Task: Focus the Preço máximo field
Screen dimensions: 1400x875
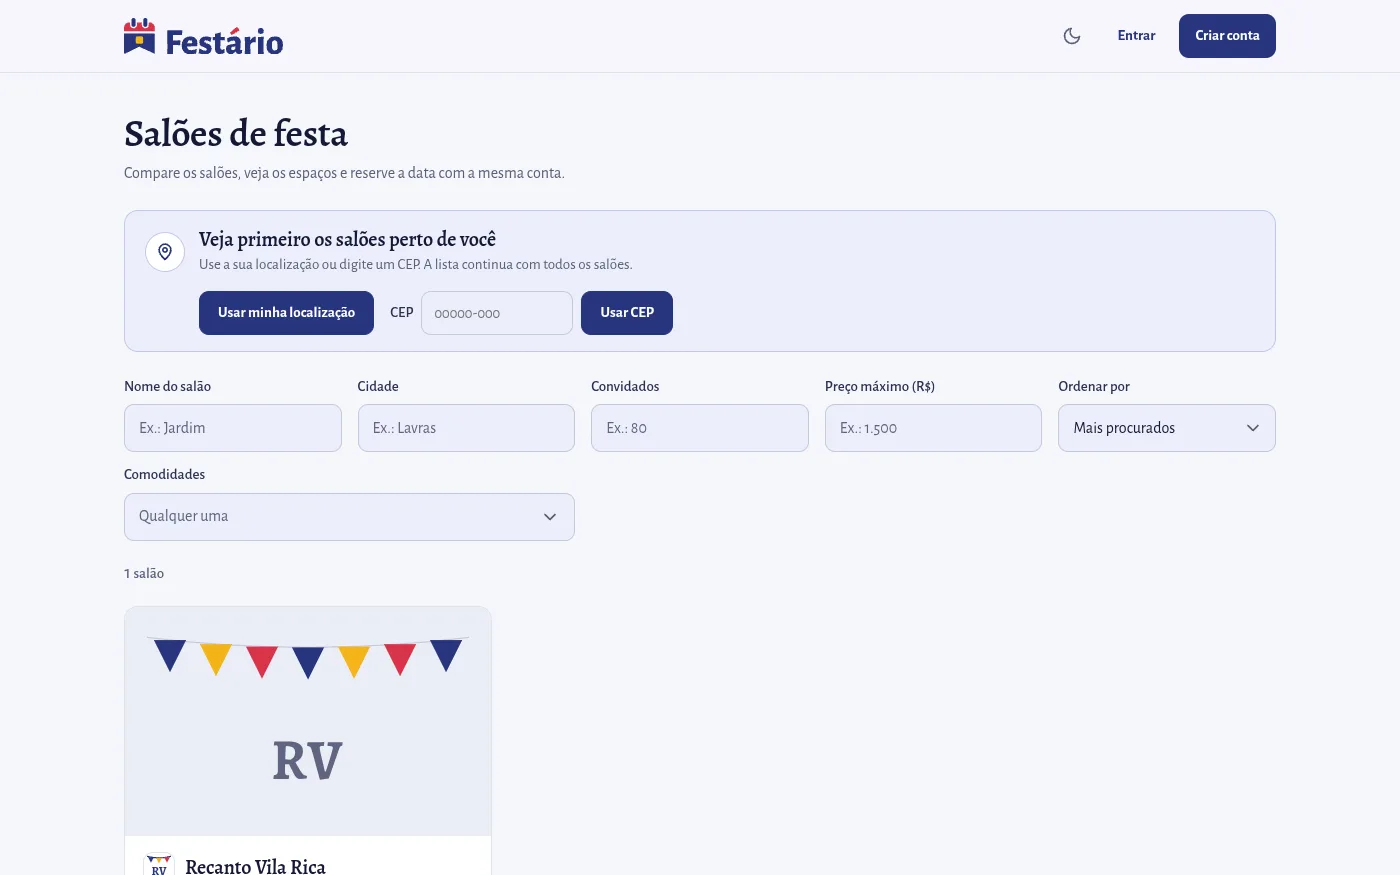Action: click(x=933, y=428)
